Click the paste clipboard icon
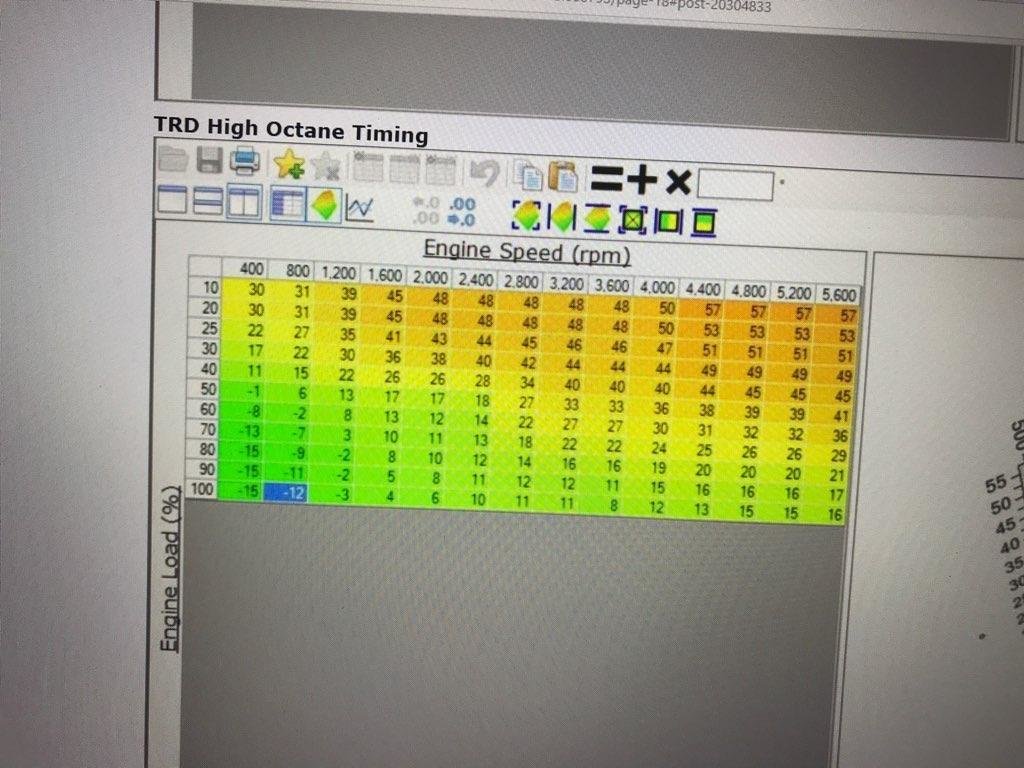 (x=563, y=176)
